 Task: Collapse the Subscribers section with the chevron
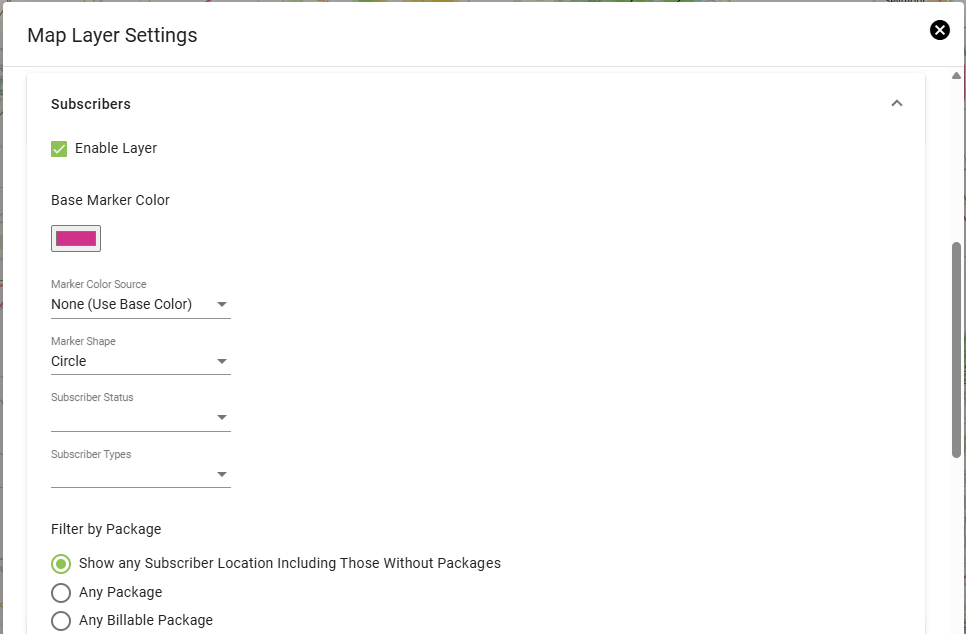(896, 104)
